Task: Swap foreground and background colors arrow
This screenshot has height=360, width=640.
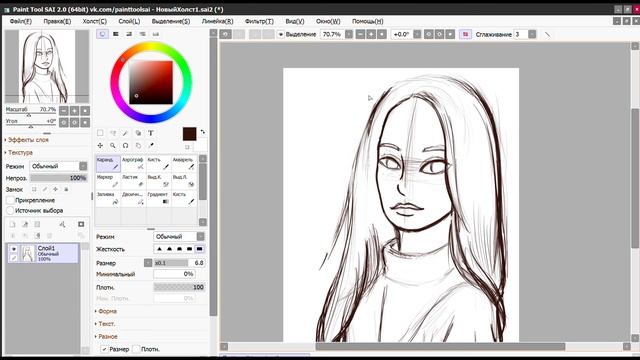Action: tap(203, 132)
